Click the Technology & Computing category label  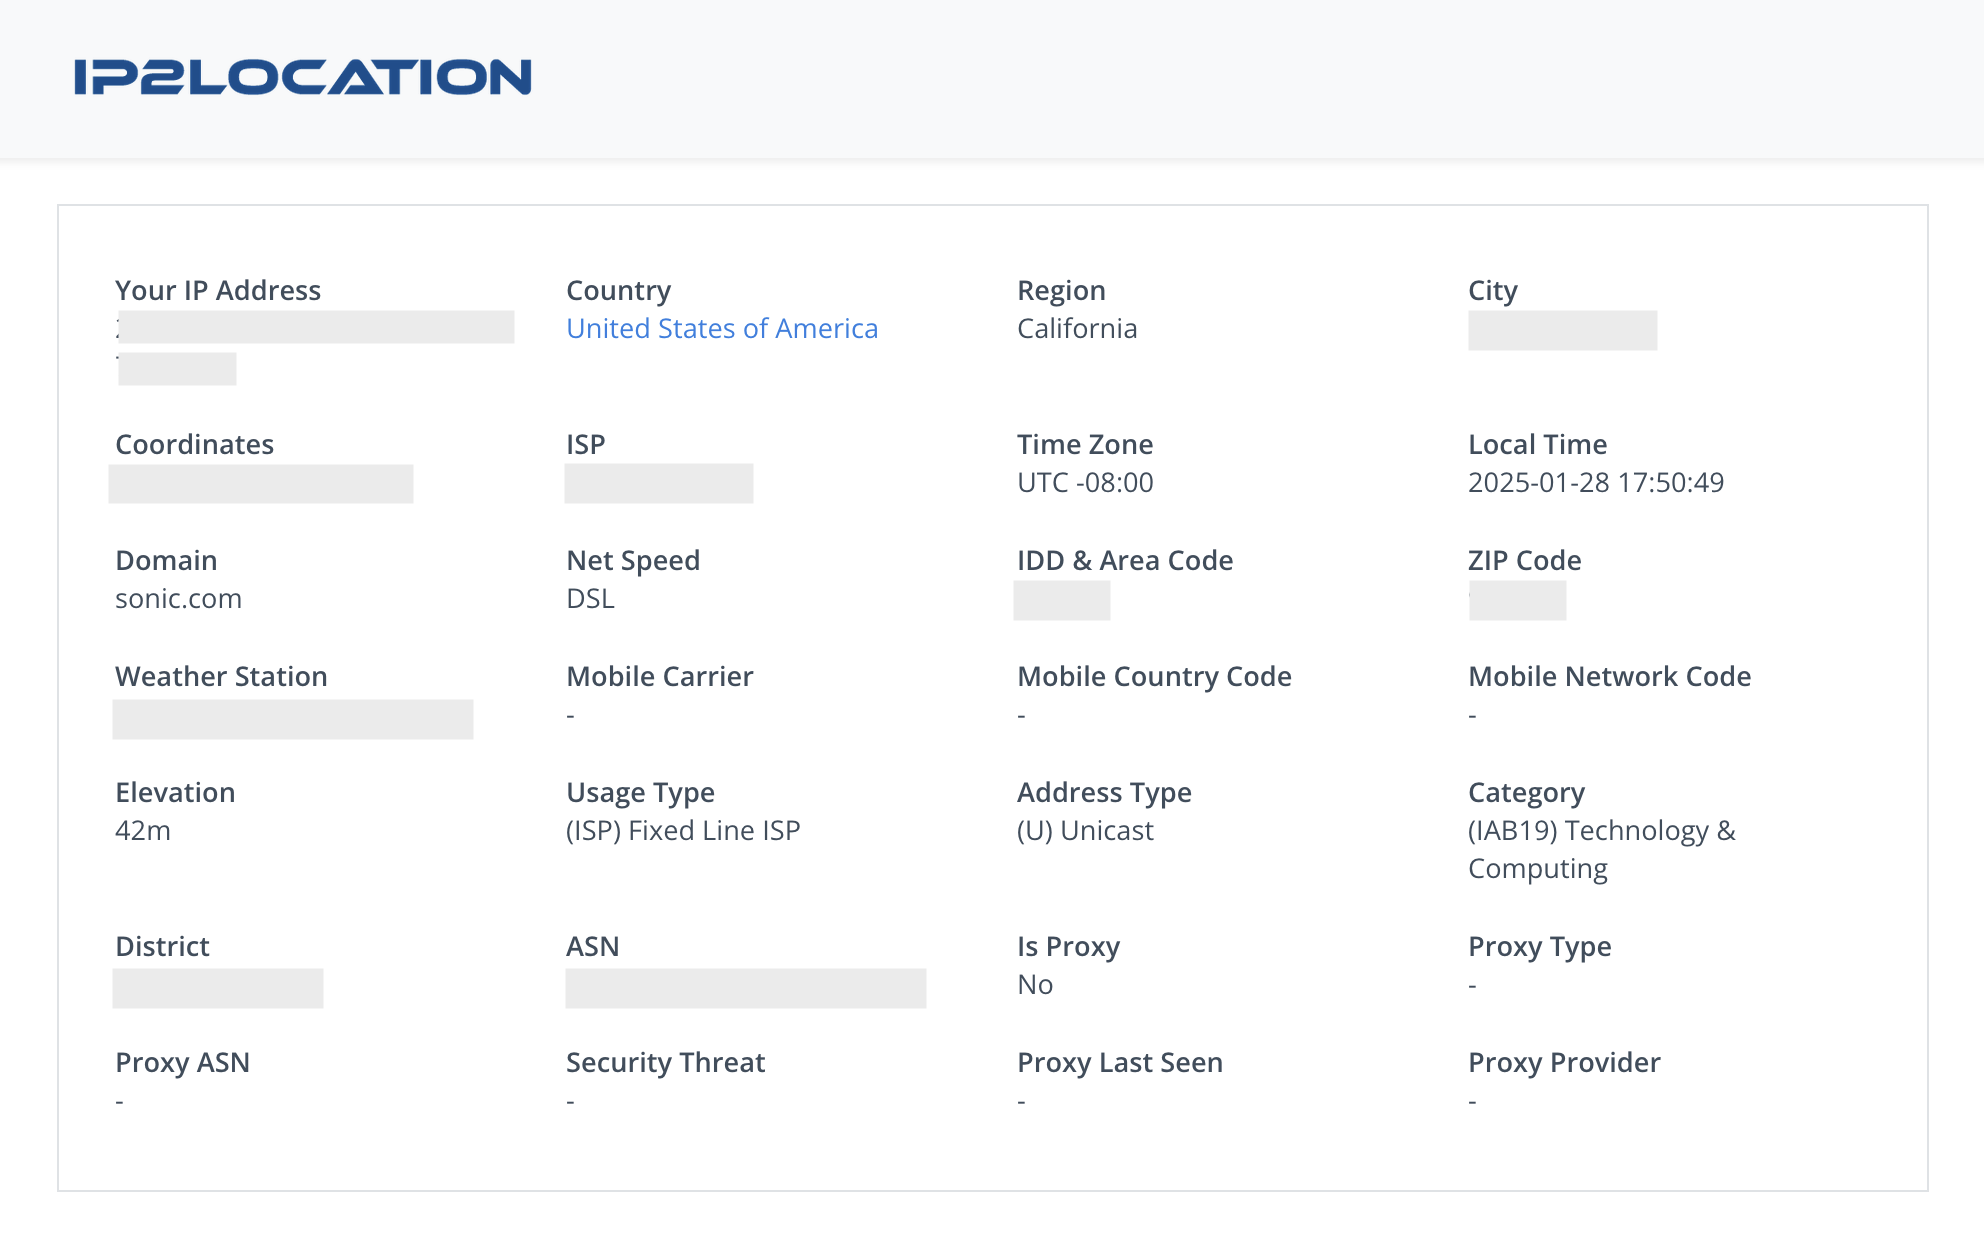pos(1601,849)
